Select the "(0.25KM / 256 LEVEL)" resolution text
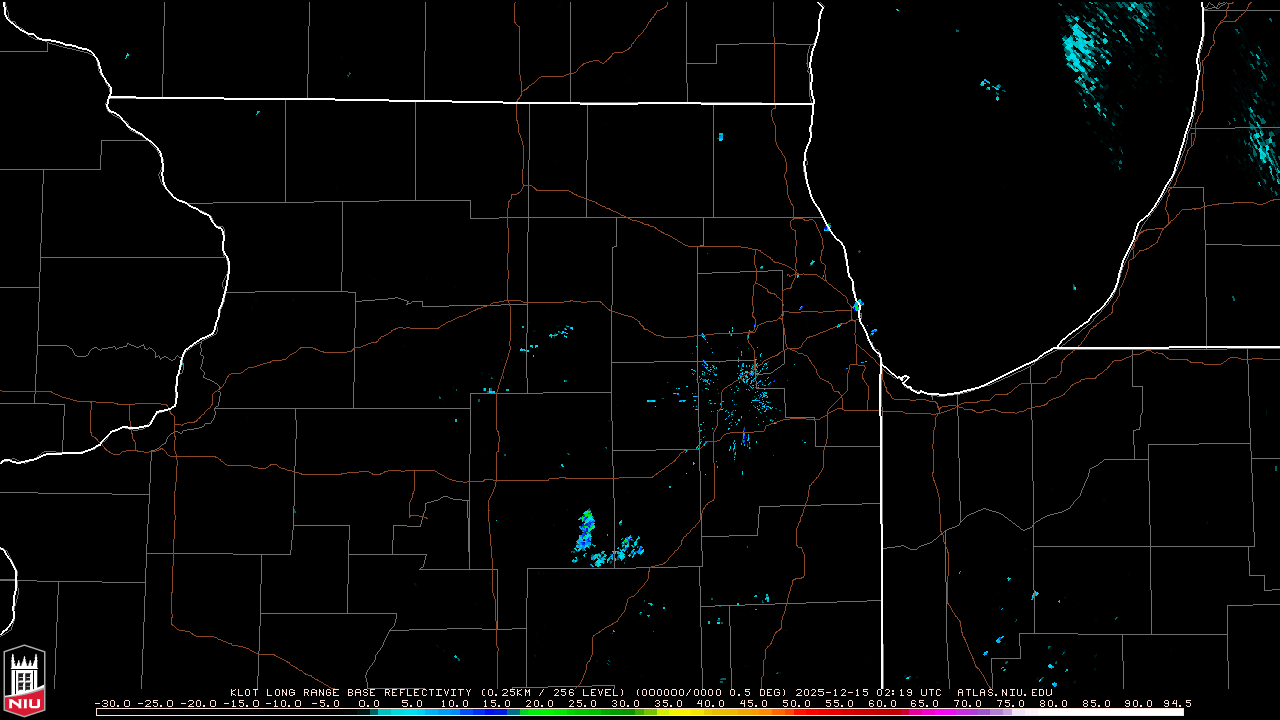Screen dimensions: 1280x720 tap(552, 692)
